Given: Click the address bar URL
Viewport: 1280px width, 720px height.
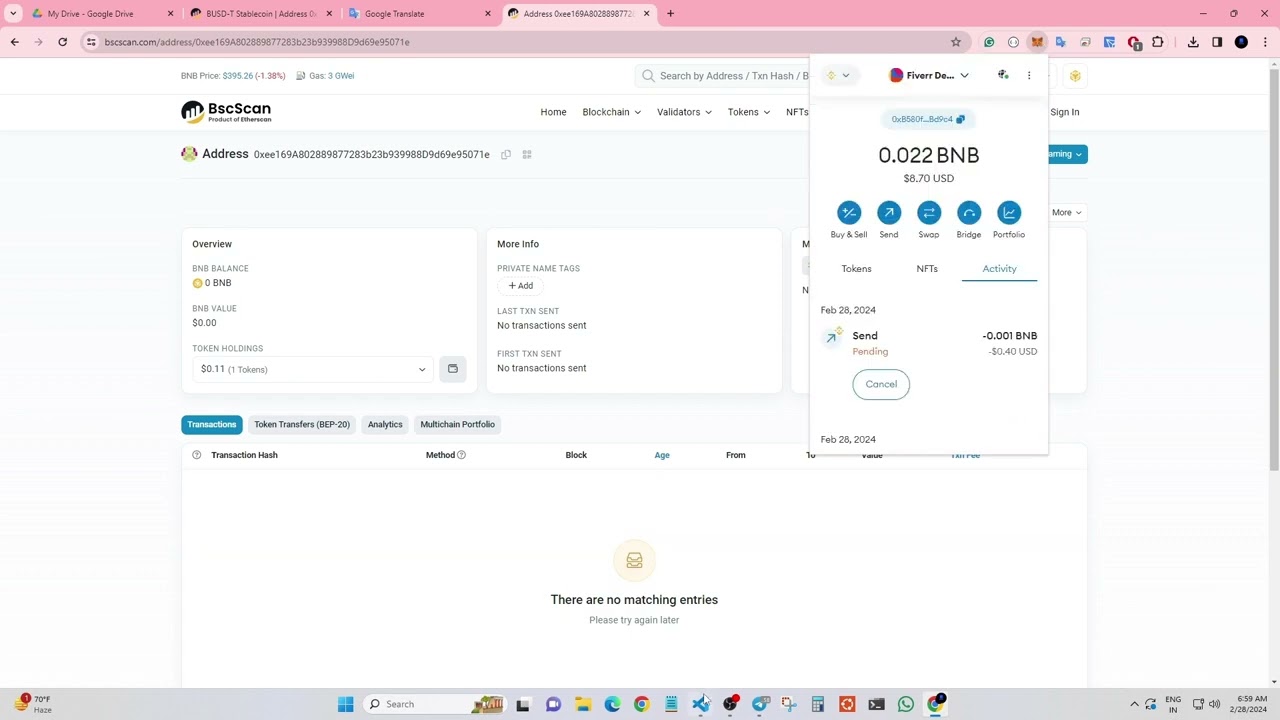Looking at the screenshot, I should point(257,42).
